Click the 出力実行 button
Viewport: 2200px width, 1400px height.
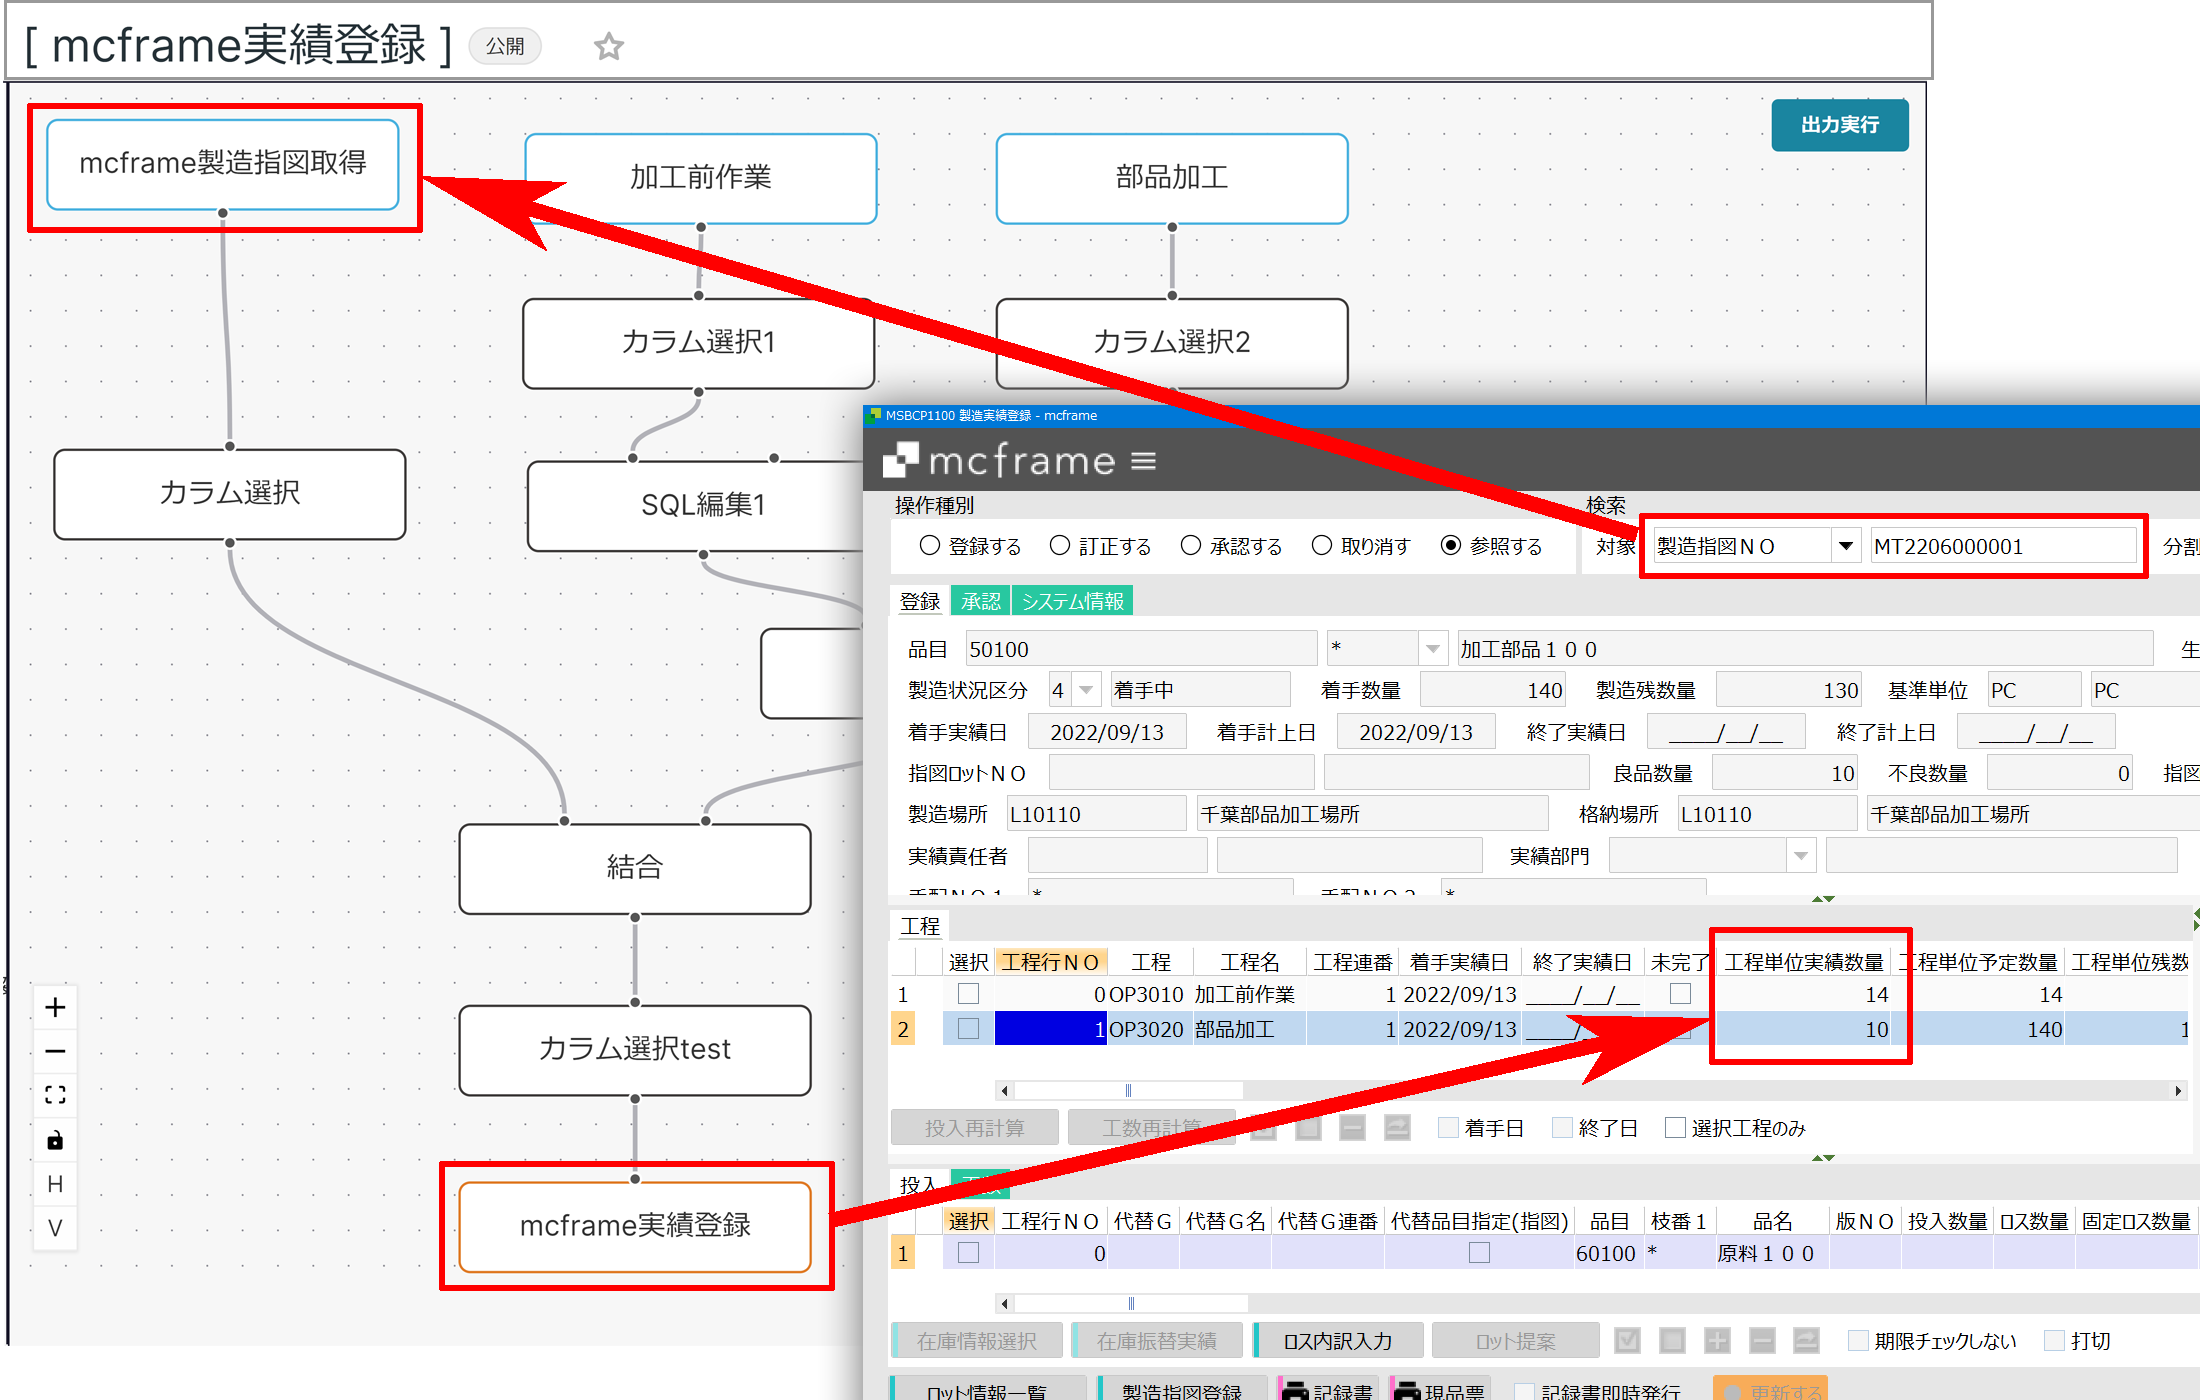1840,125
